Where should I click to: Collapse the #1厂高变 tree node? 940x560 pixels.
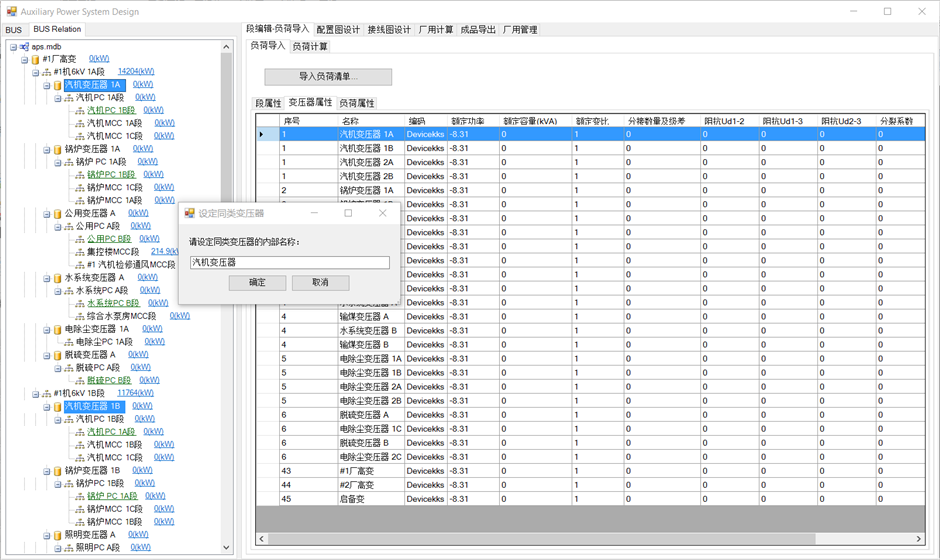click(x=25, y=59)
